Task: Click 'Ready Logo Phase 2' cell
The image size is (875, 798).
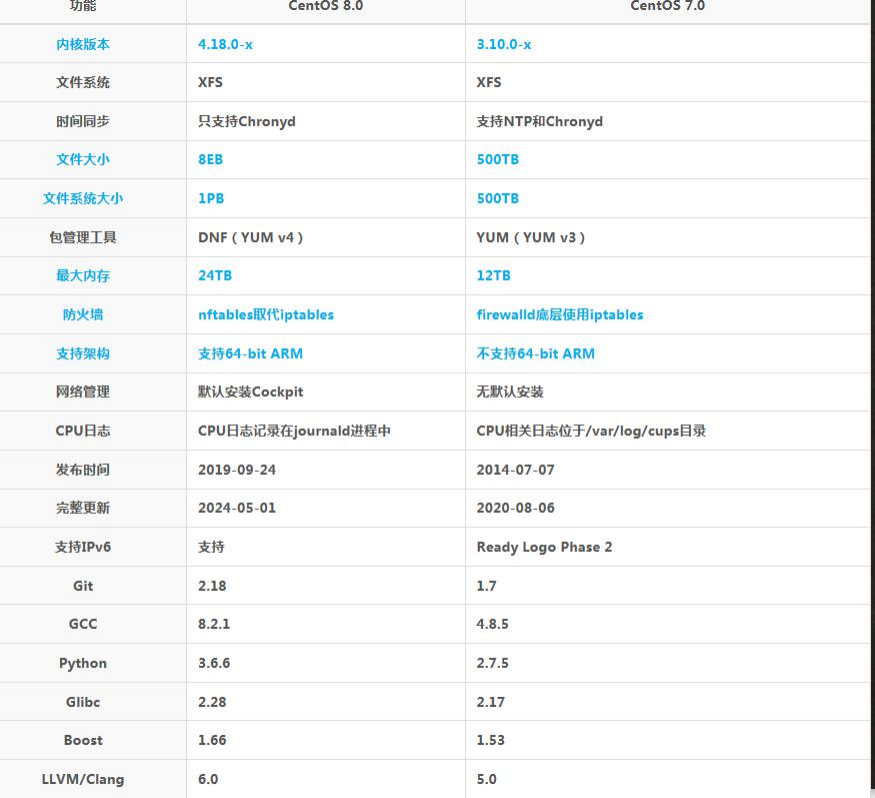Action: (544, 546)
